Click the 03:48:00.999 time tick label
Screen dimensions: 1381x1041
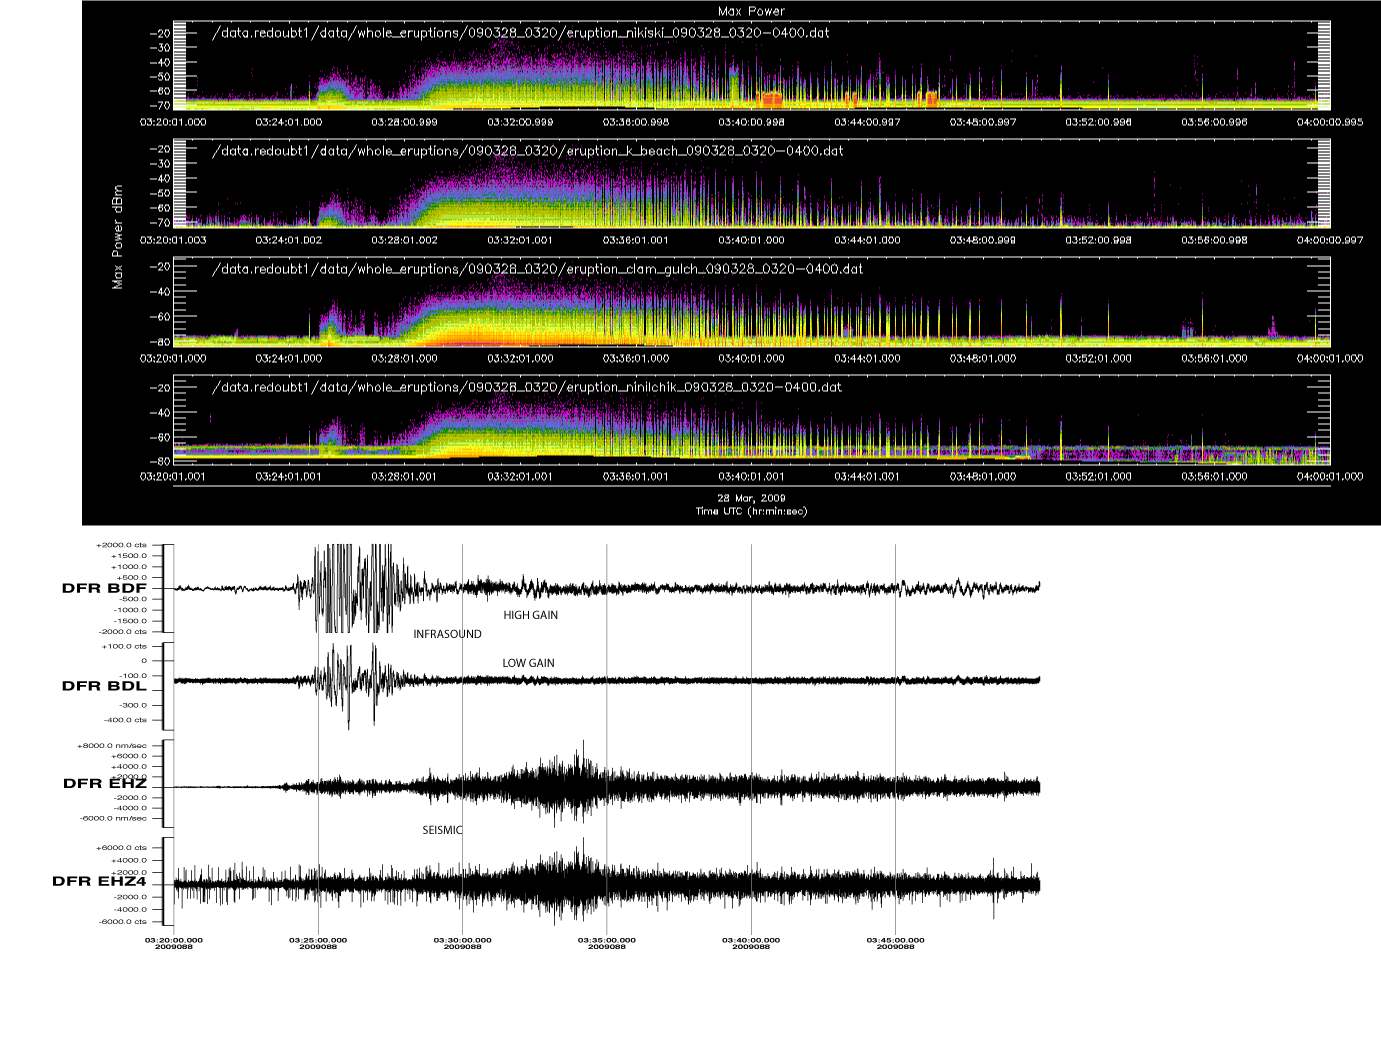click(983, 240)
